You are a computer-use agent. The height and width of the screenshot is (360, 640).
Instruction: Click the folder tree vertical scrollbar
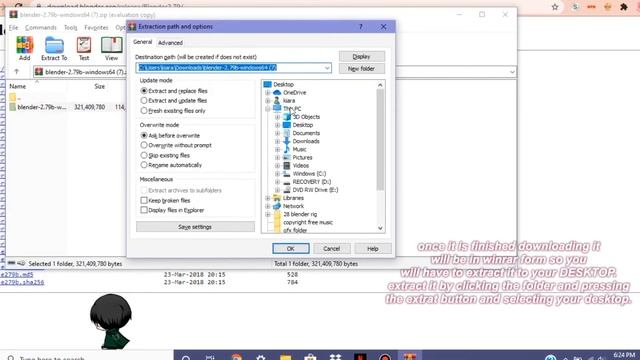[380, 140]
